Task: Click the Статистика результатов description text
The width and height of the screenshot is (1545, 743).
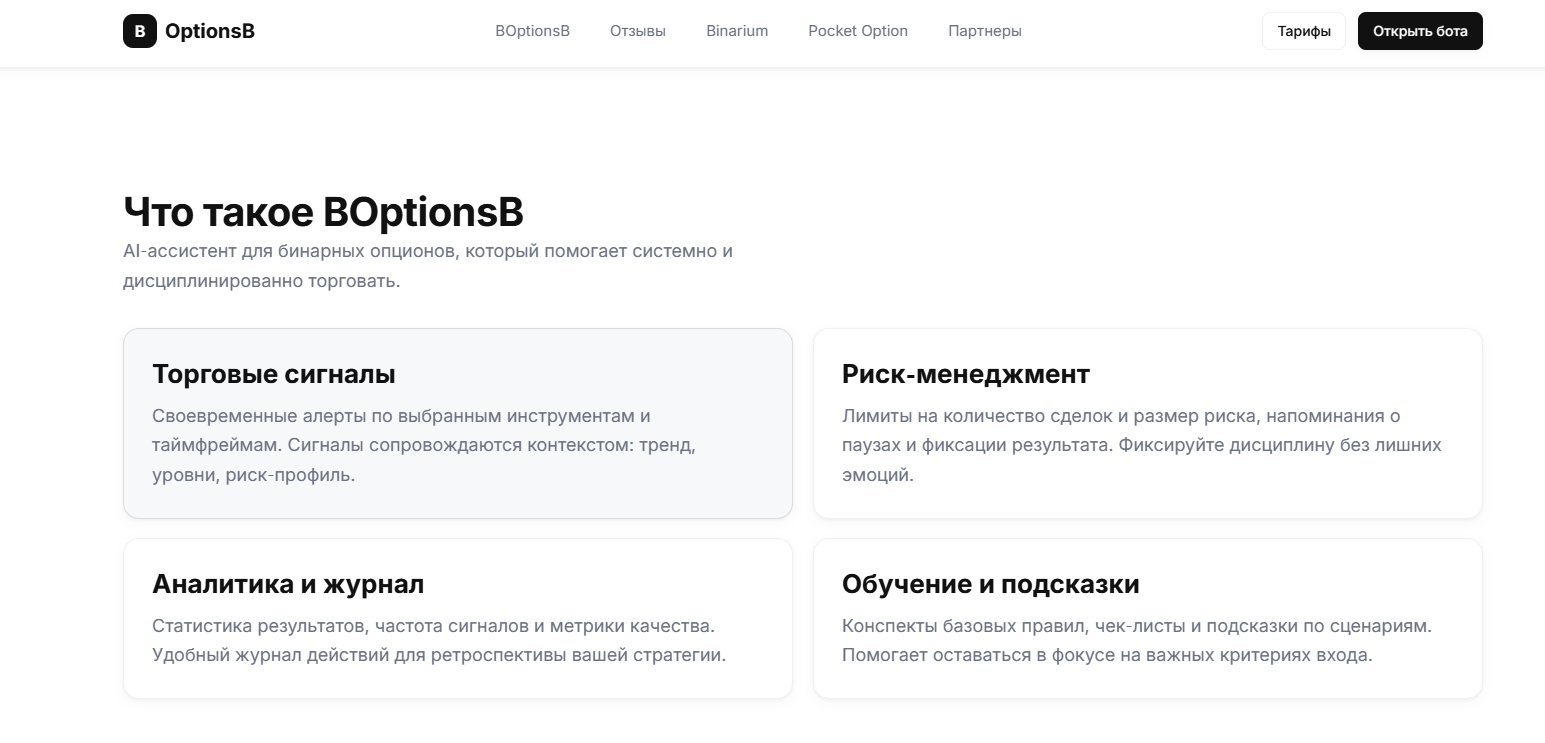Action: coord(439,640)
